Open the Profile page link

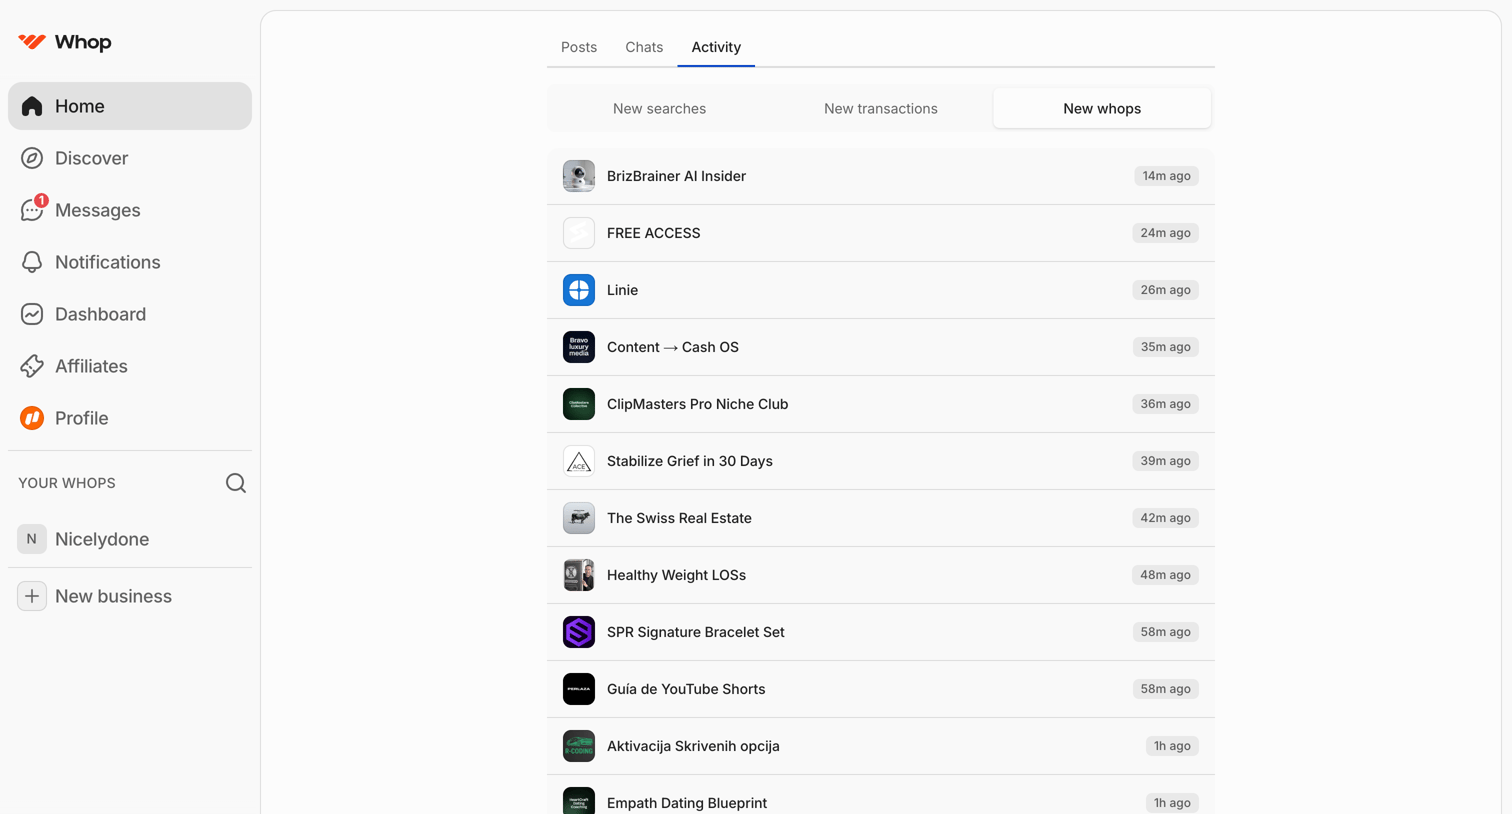[x=130, y=418]
